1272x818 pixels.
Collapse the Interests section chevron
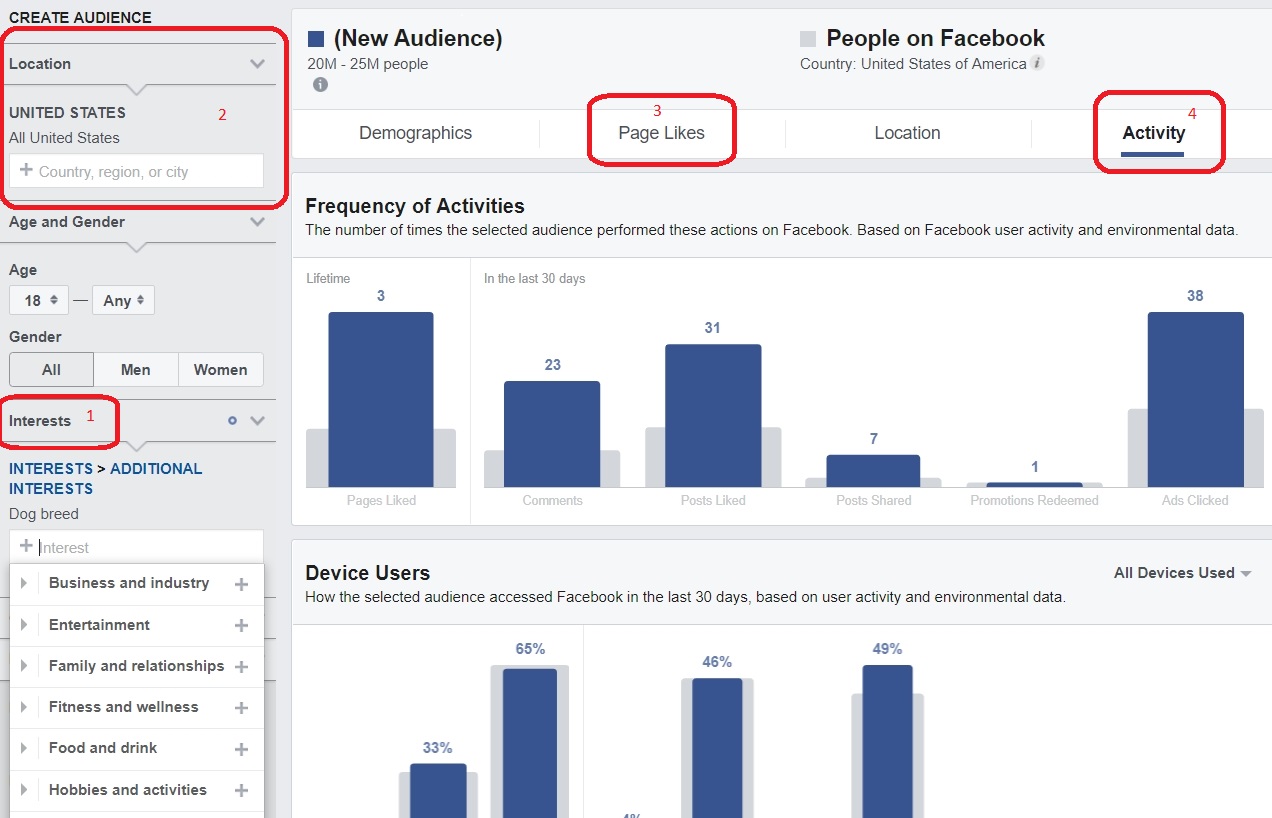pos(258,421)
